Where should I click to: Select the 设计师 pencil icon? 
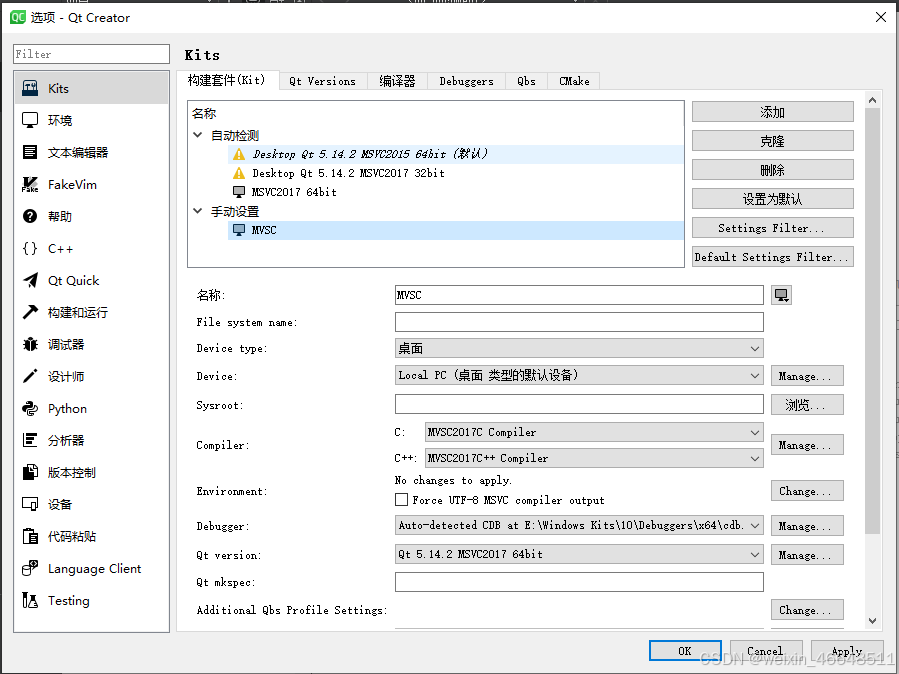click(30, 377)
